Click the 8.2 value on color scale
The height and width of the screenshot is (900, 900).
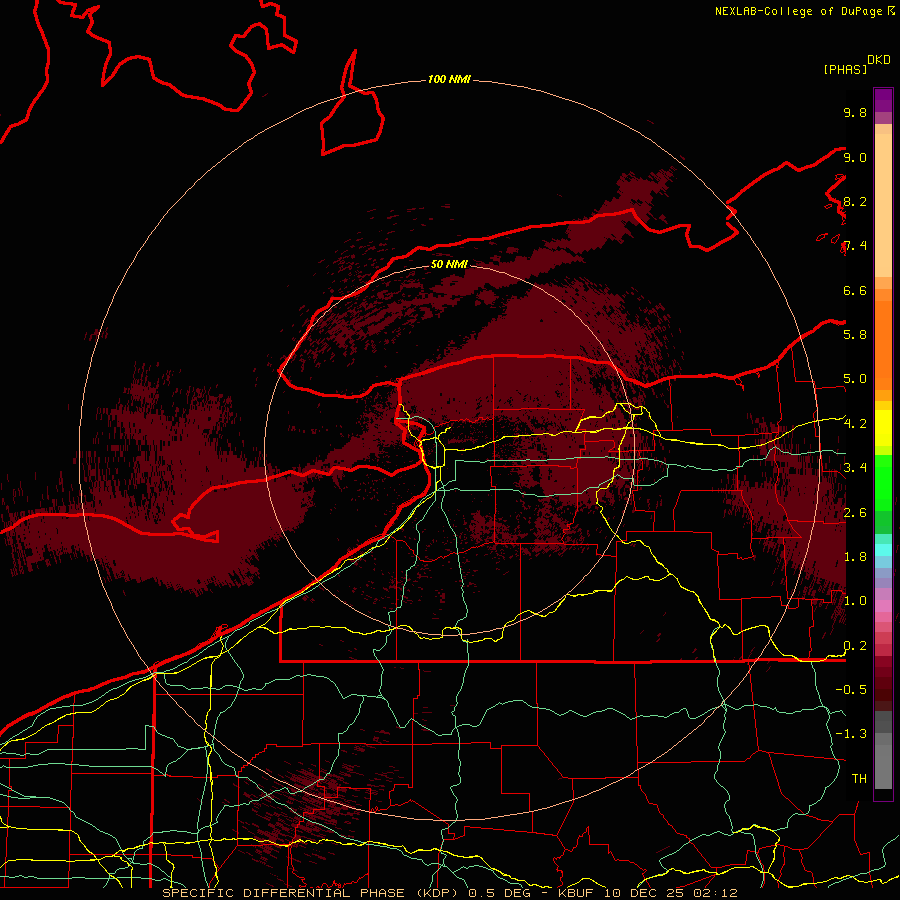point(855,201)
